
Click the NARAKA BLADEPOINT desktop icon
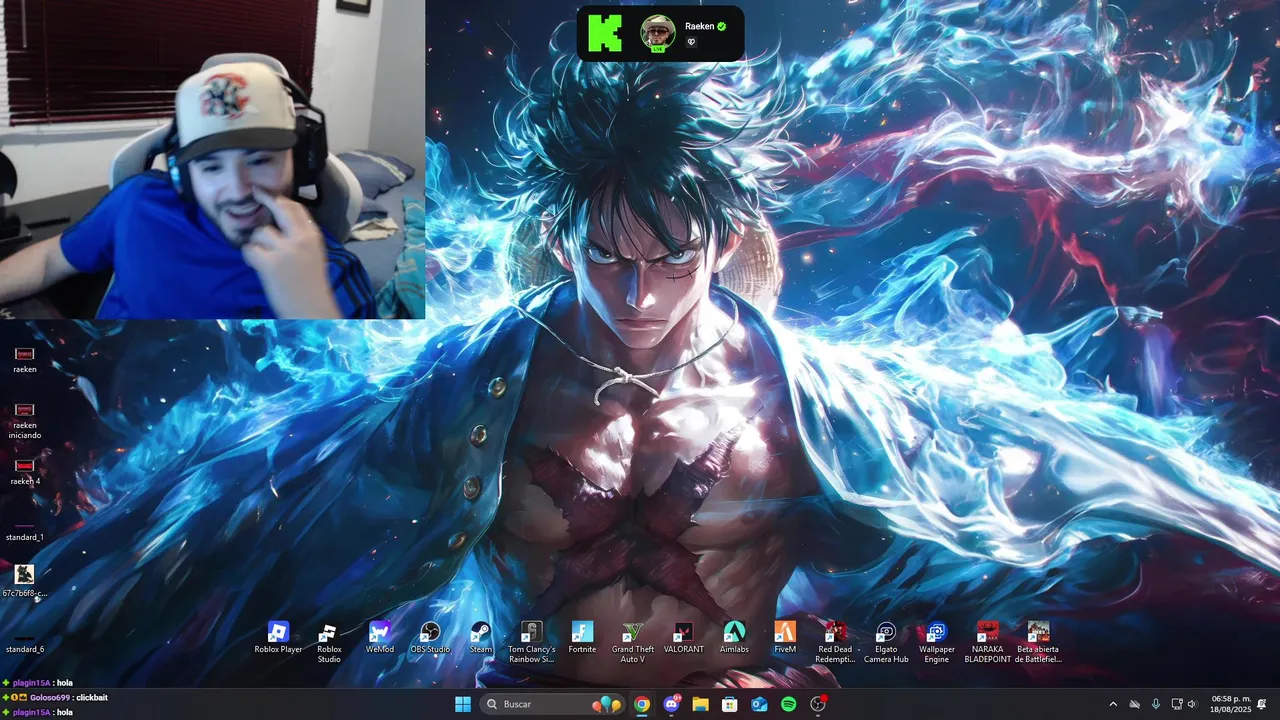[987, 642]
